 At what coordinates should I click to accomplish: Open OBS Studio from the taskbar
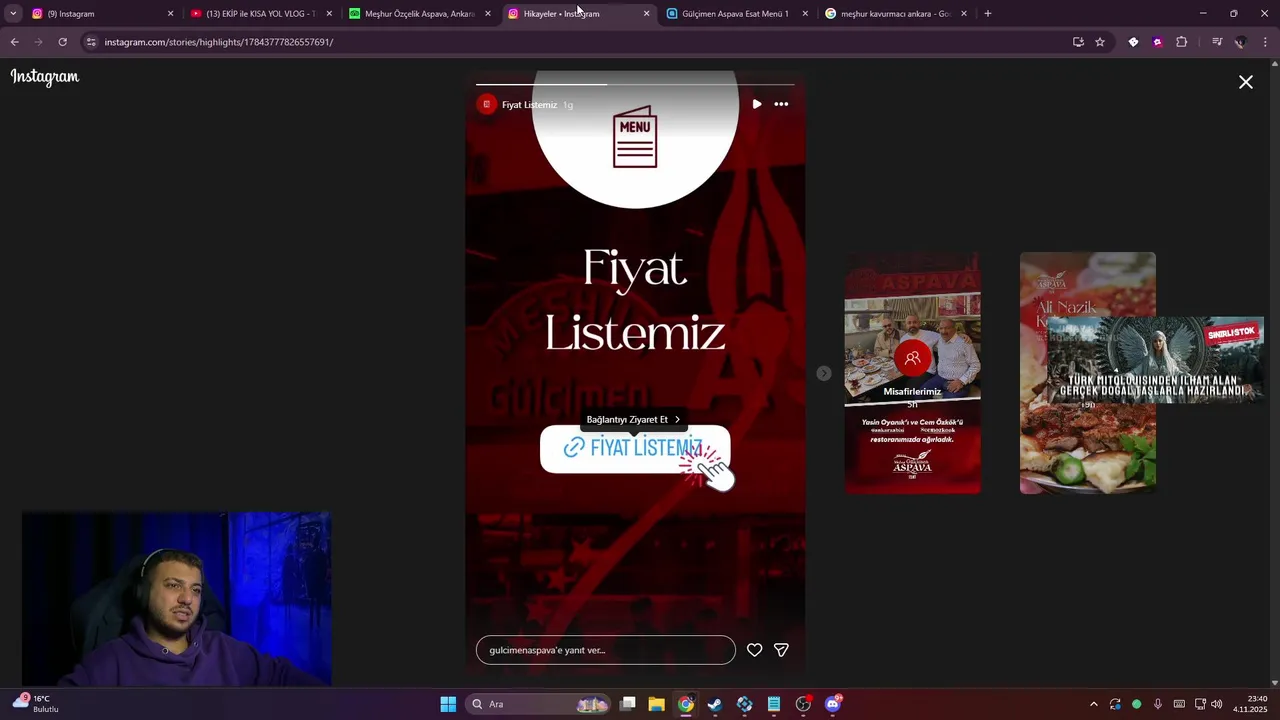coord(803,704)
